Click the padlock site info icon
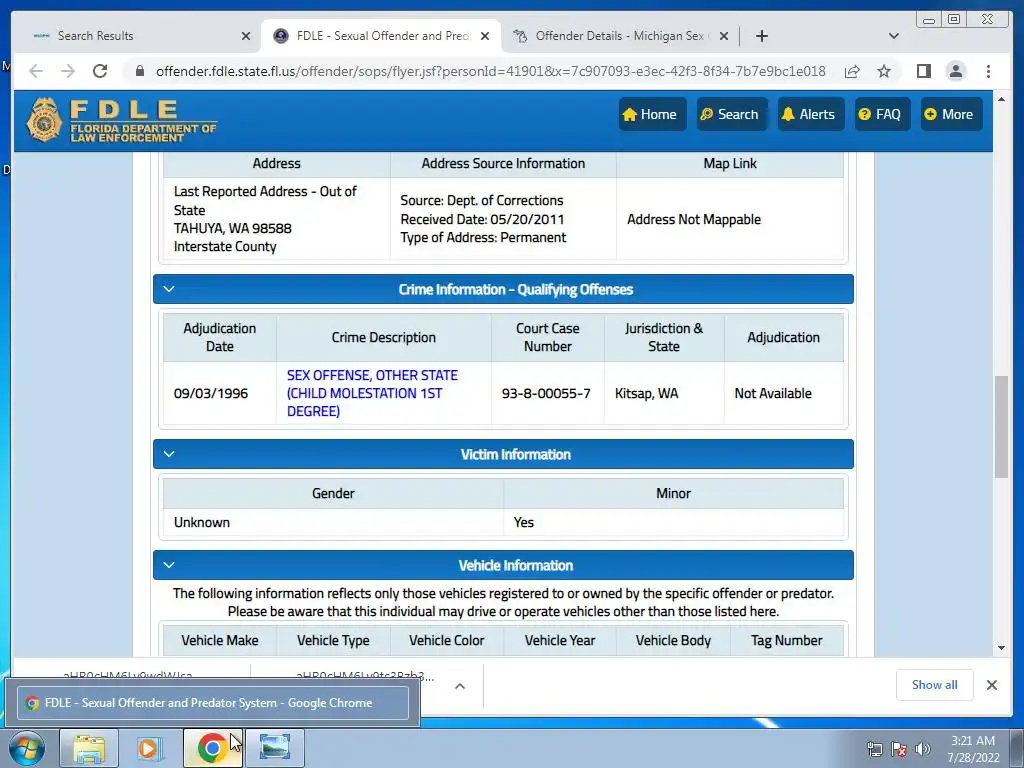1024x768 pixels. [x=140, y=71]
